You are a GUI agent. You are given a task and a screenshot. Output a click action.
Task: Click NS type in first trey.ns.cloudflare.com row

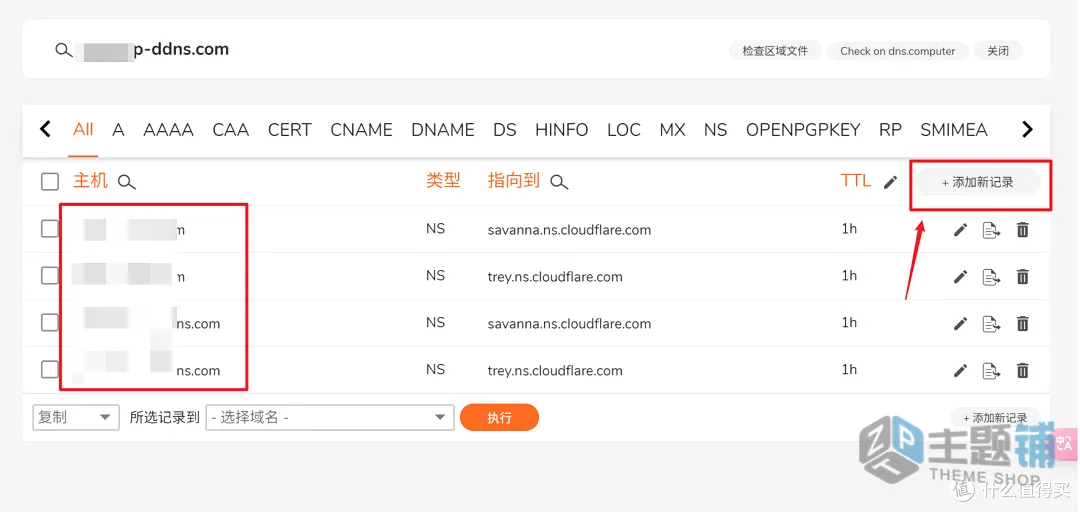pyautogui.click(x=435, y=276)
